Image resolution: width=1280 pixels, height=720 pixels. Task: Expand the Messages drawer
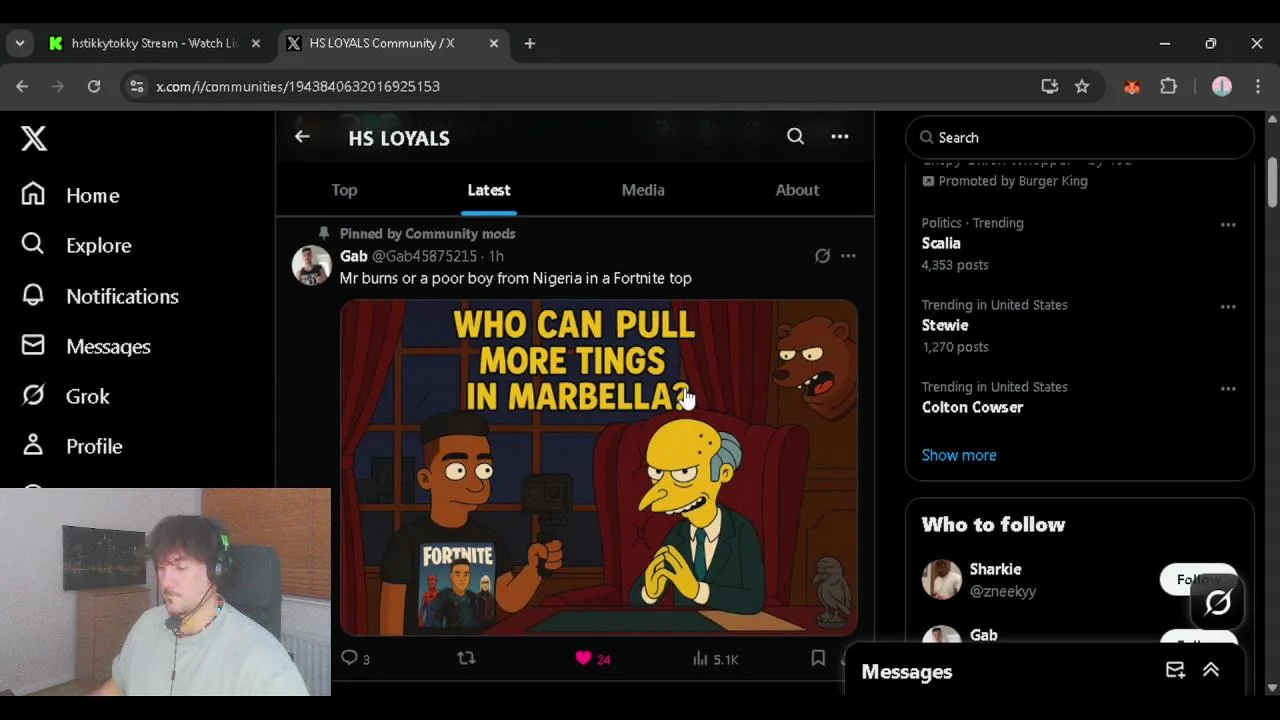1211,671
